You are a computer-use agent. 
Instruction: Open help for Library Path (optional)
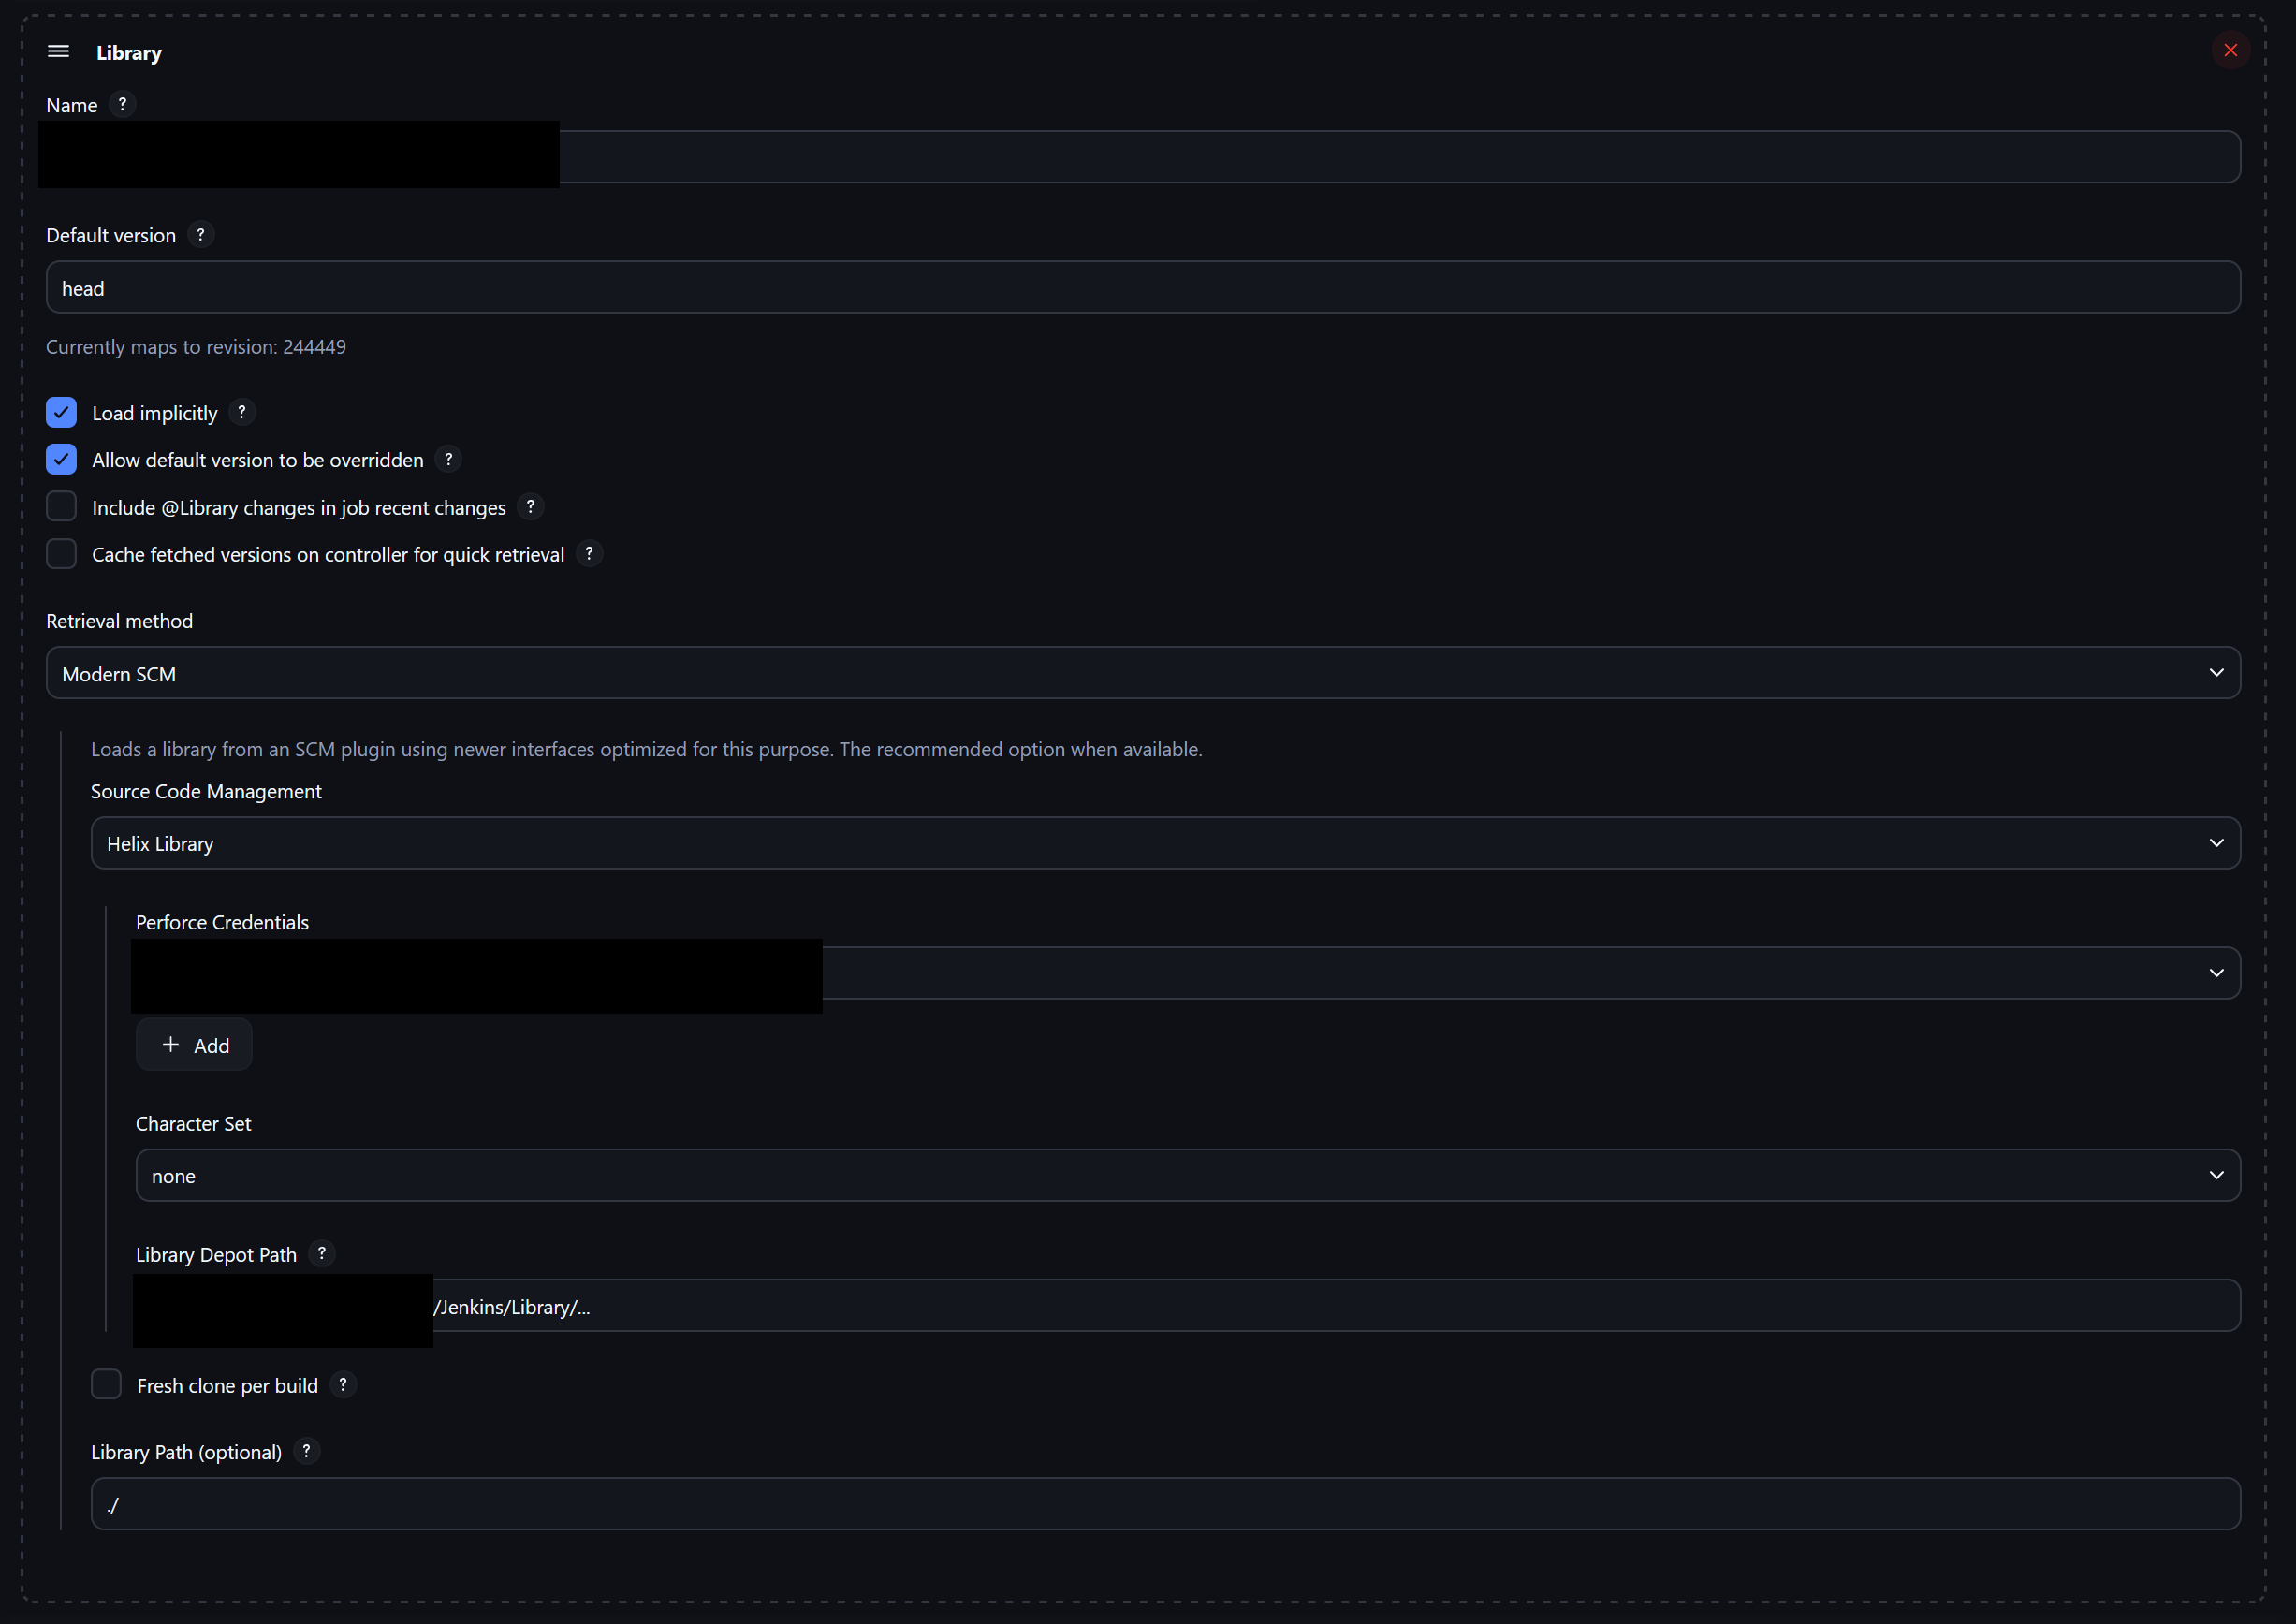point(306,1451)
